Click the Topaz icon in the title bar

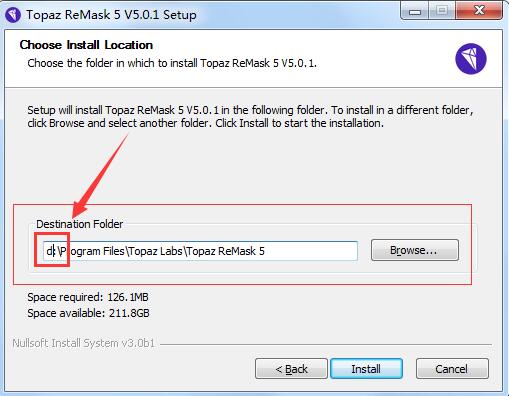click(x=13, y=15)
